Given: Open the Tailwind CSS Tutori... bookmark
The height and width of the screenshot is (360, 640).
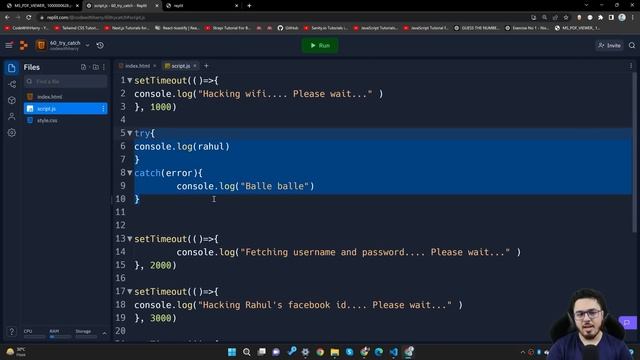Looking at the screenshot, I should 76,28.
